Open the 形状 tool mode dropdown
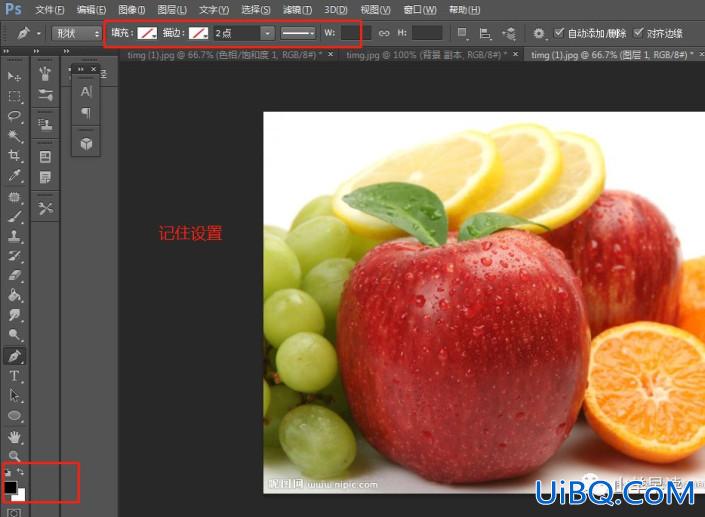 76,33
